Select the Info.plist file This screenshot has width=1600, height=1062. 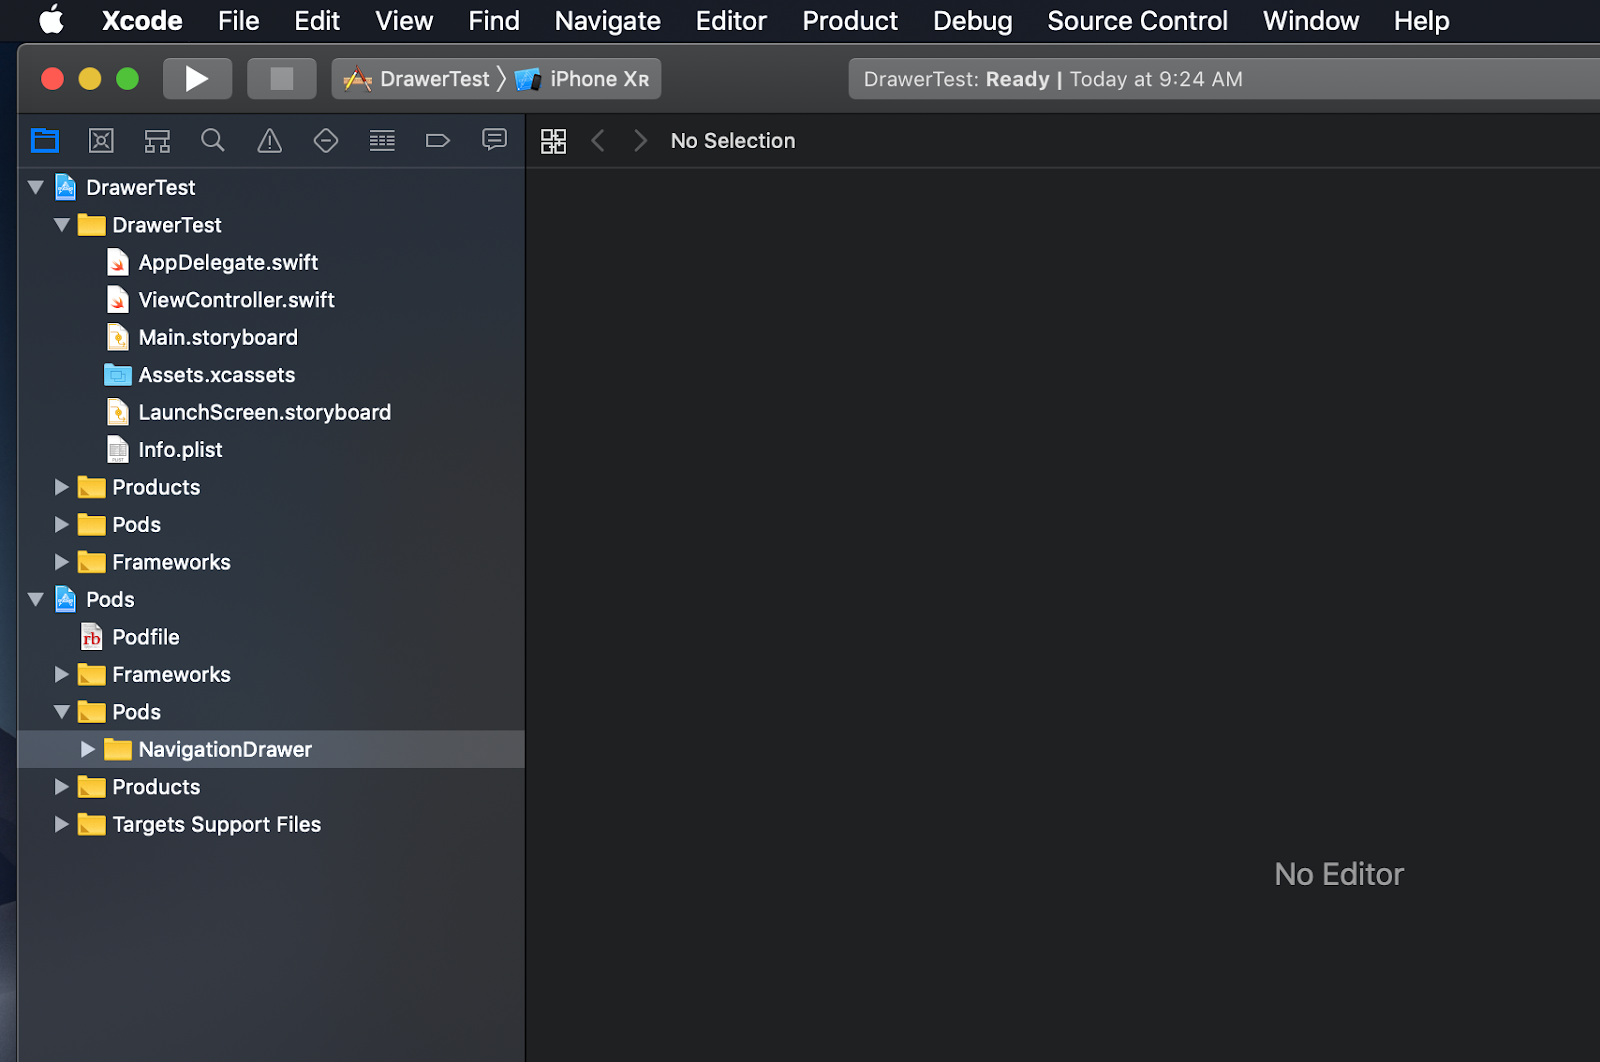(x=271, y=450)
